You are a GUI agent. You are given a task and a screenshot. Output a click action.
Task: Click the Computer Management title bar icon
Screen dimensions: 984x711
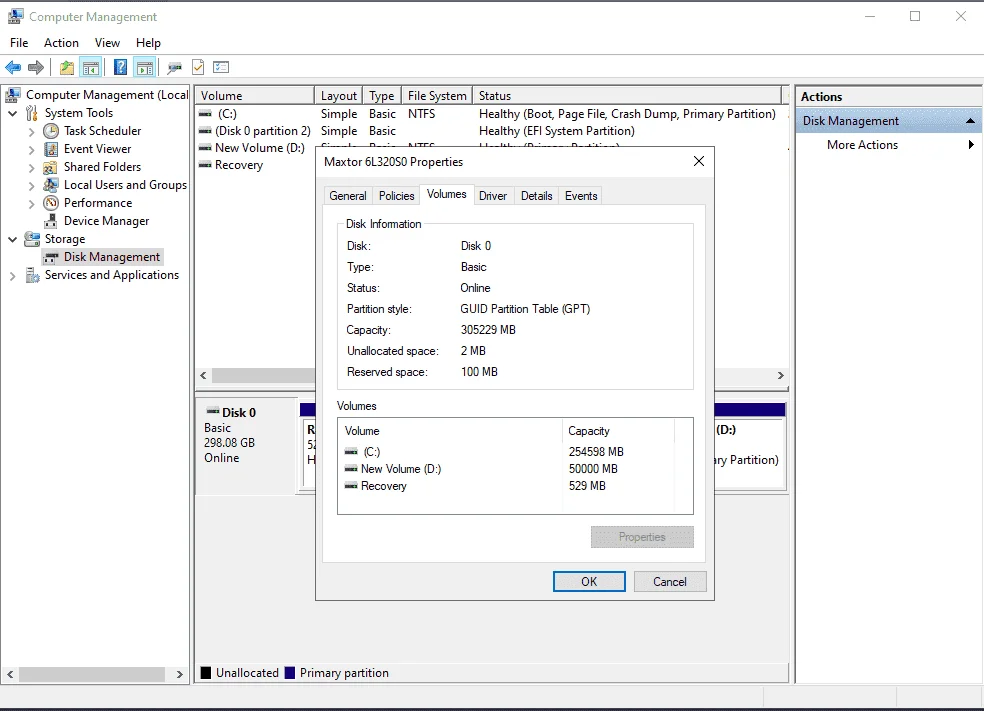coord(16,16)
